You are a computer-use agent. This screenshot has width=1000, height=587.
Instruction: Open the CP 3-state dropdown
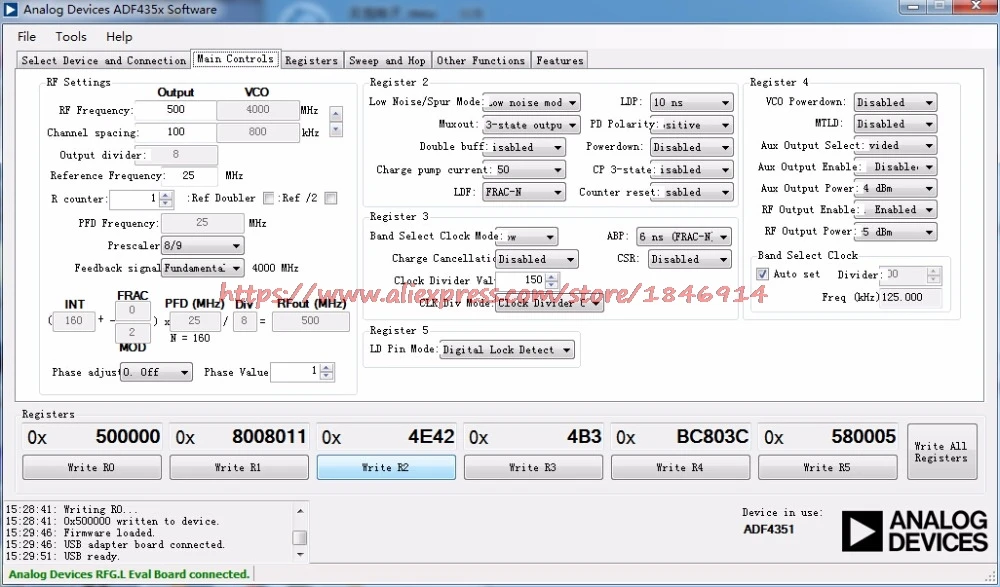(x=692, y=170)
